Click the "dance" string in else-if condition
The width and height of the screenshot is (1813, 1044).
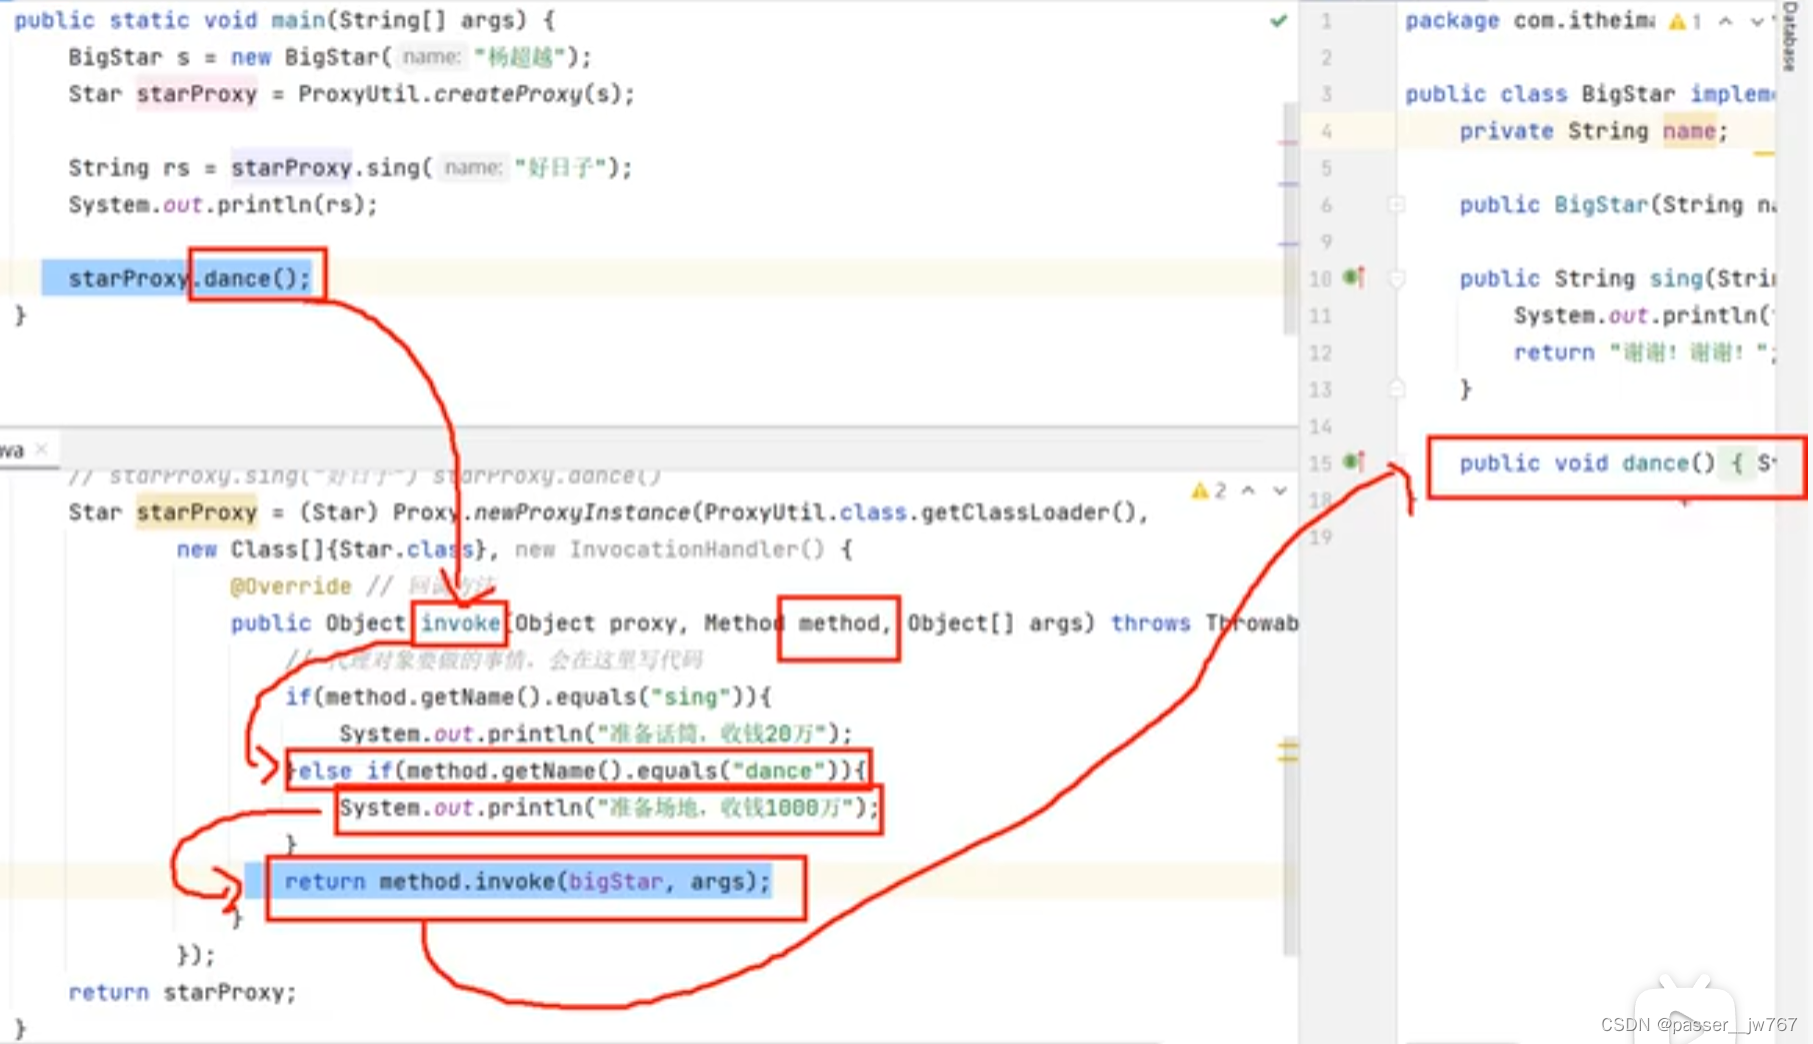[779, 771]
